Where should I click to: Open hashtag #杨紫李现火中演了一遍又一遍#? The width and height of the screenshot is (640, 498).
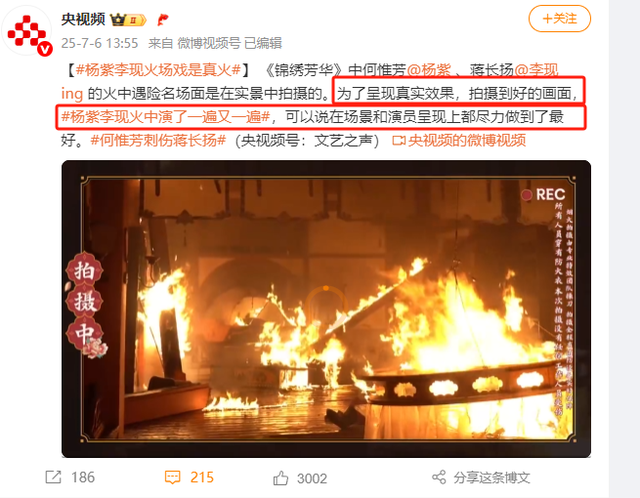(x=166, y=117)
